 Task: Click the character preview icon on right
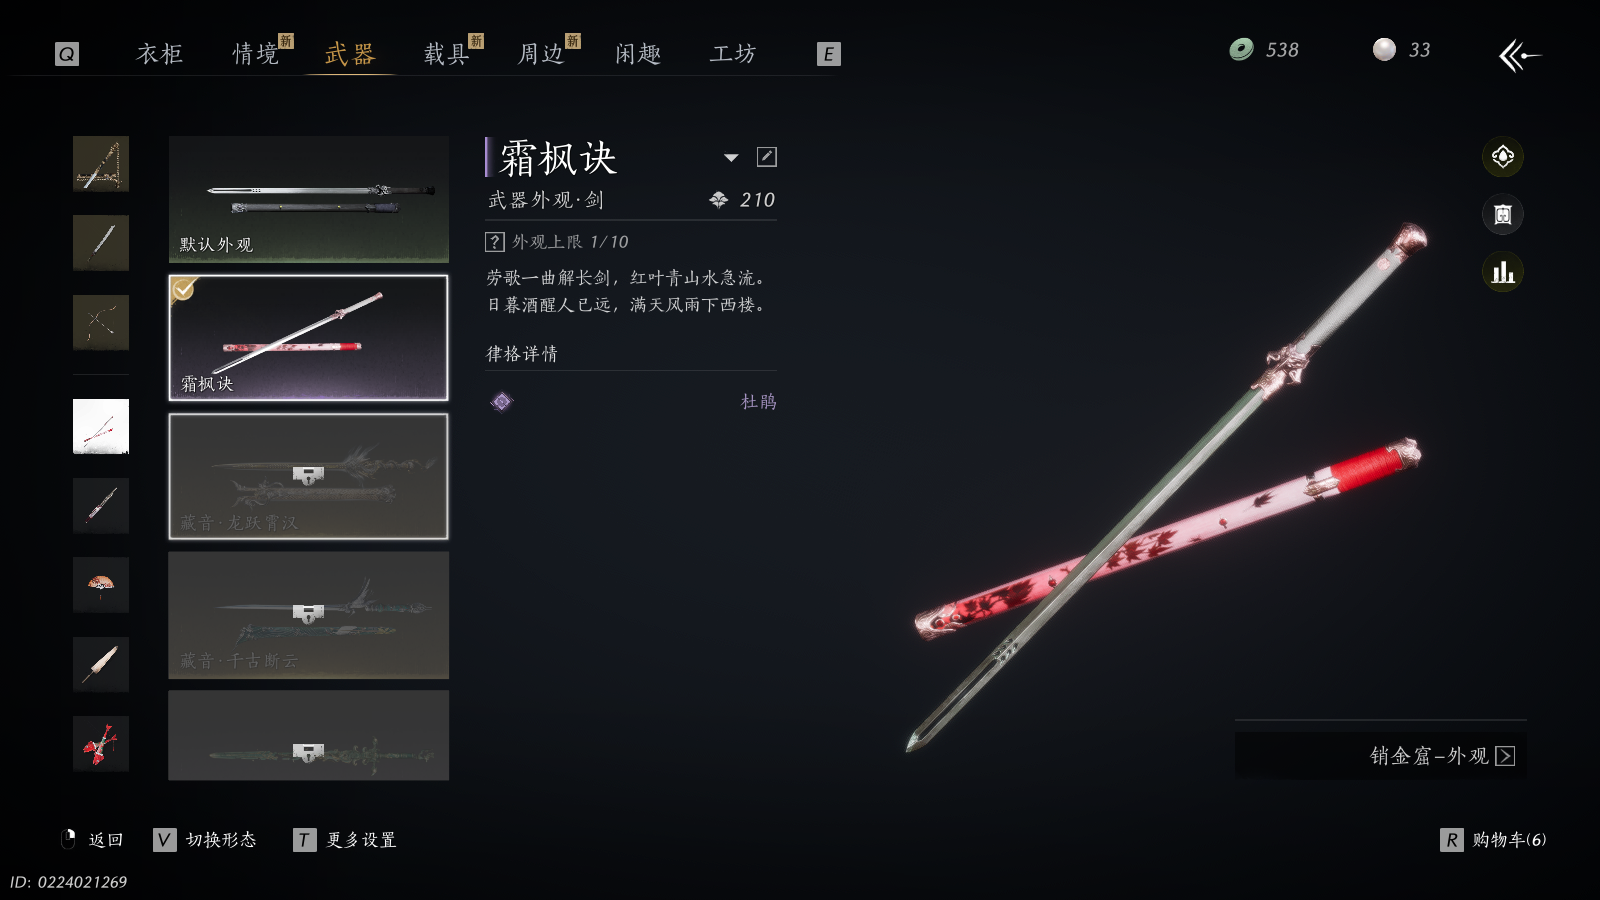click(1502, 215)
